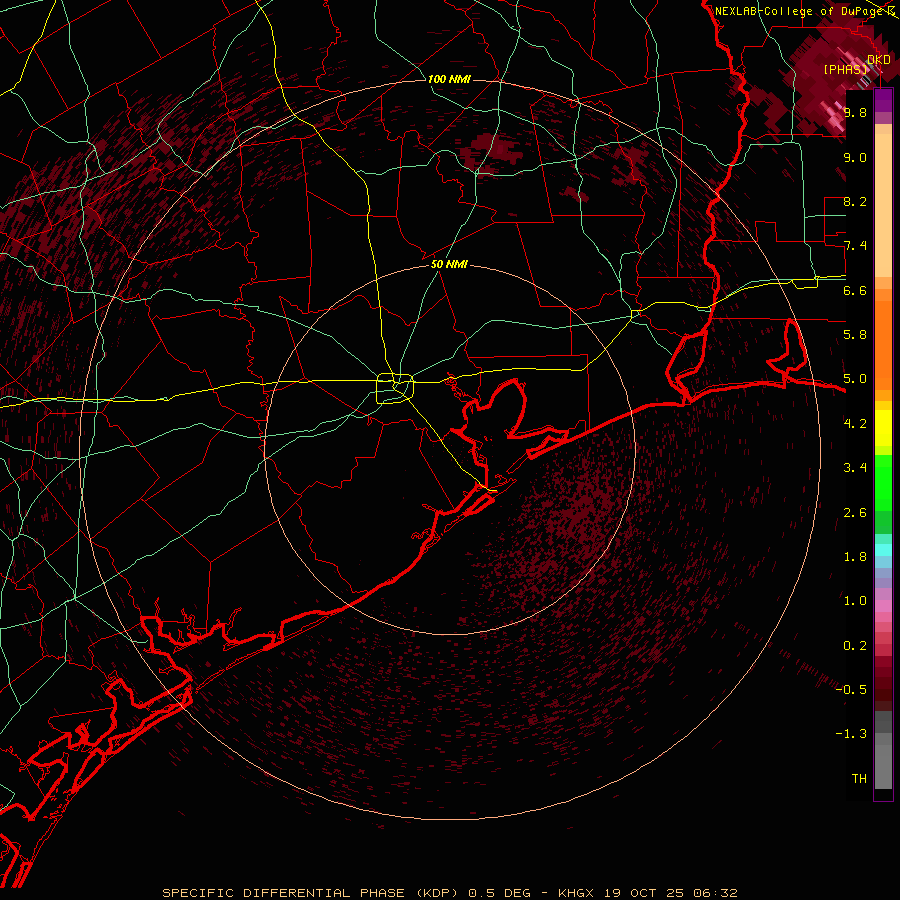
Task: Click the 1.8 value on the color scale
Action: 855,557
